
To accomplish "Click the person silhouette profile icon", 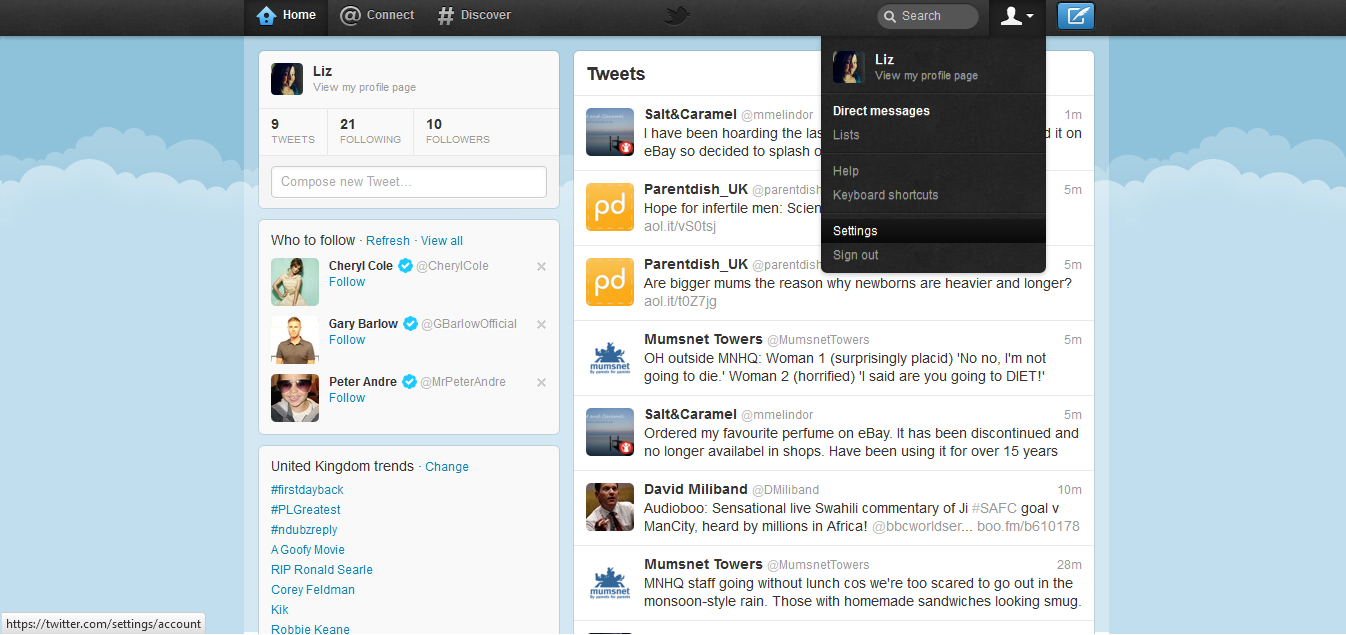I will (1012, 16).
